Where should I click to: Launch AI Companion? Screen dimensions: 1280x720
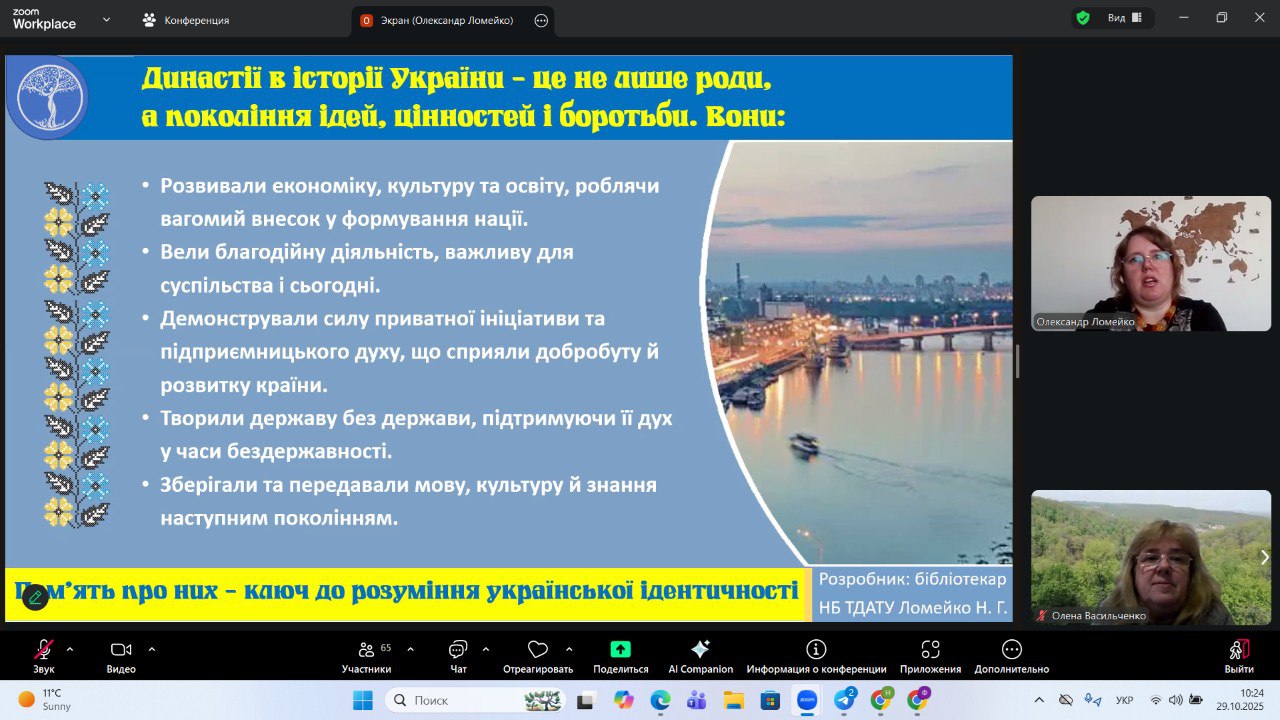[x=700, y=656]
